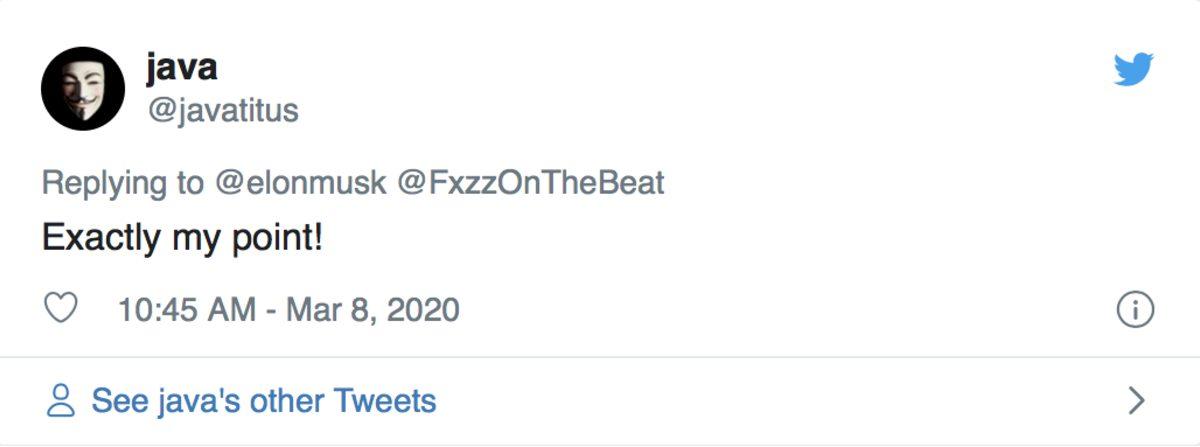Image resolution: width=1200 pixels, height=447 pixels.
Task: Open the Guy Fawkes mask profile picture
Action: pyautogui.click(x=82, y=88)
